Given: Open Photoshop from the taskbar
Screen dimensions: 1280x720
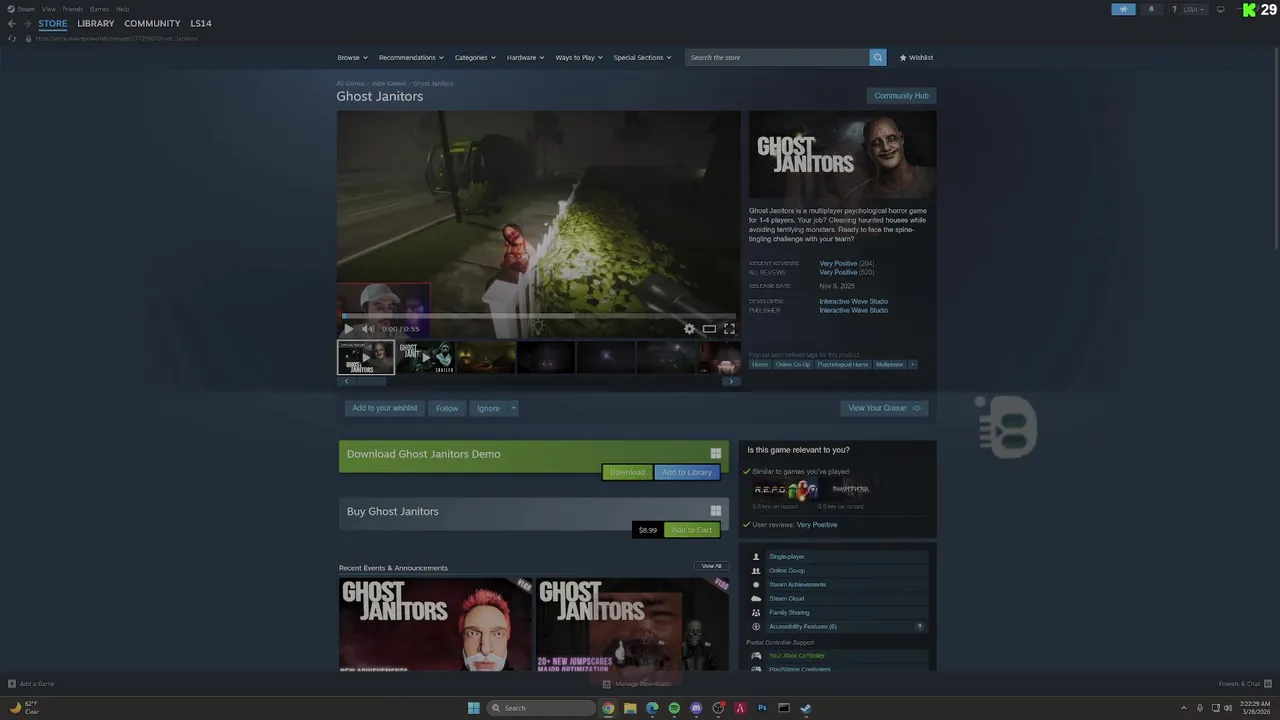Looking at the screenshot, I should [762, 708].
